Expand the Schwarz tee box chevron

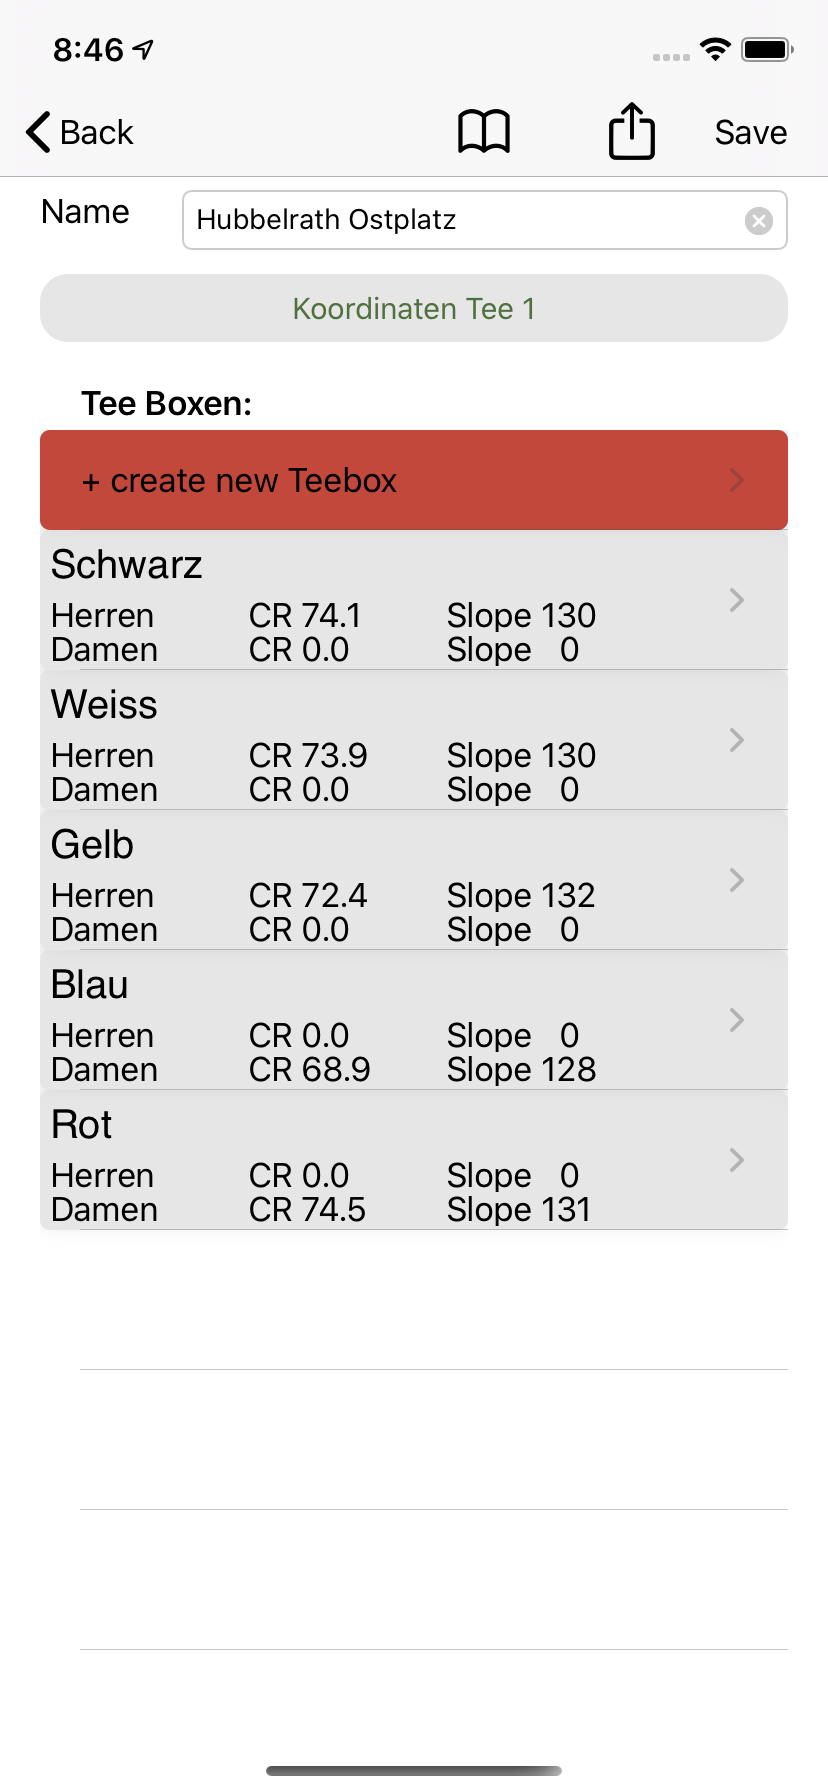pos(737,600)
